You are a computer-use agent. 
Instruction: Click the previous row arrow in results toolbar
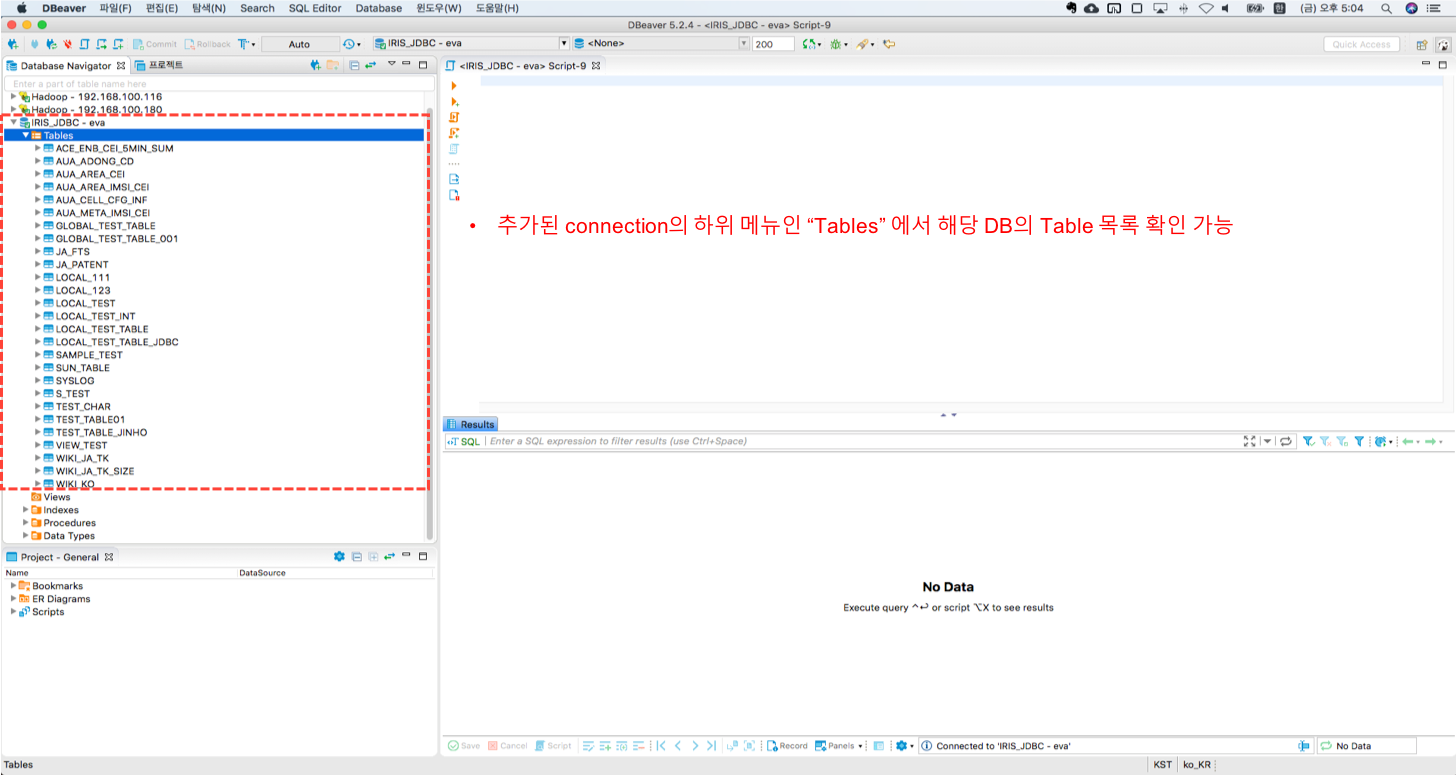click(678, 746)
